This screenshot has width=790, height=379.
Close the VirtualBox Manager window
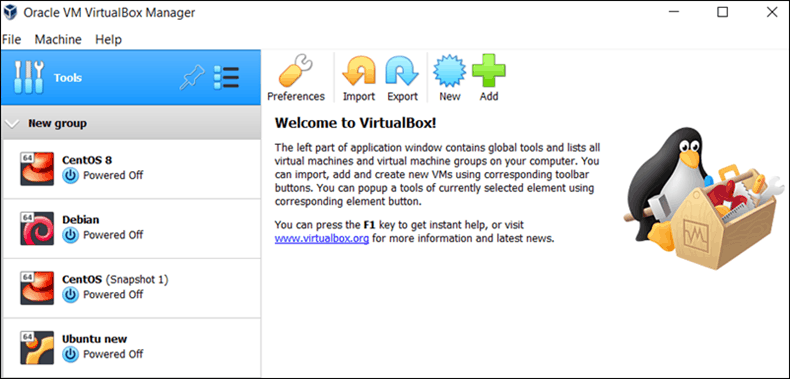(771, 12)
